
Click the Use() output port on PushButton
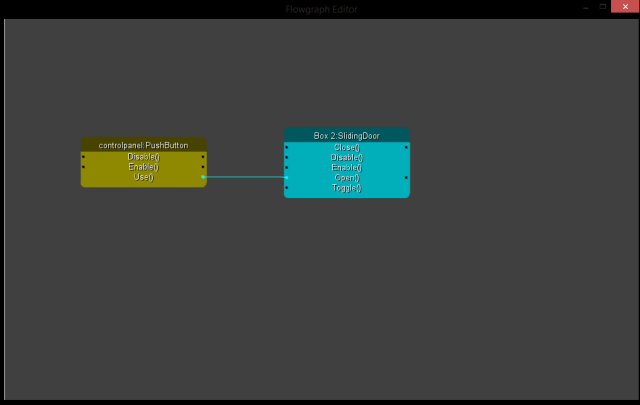203,177
